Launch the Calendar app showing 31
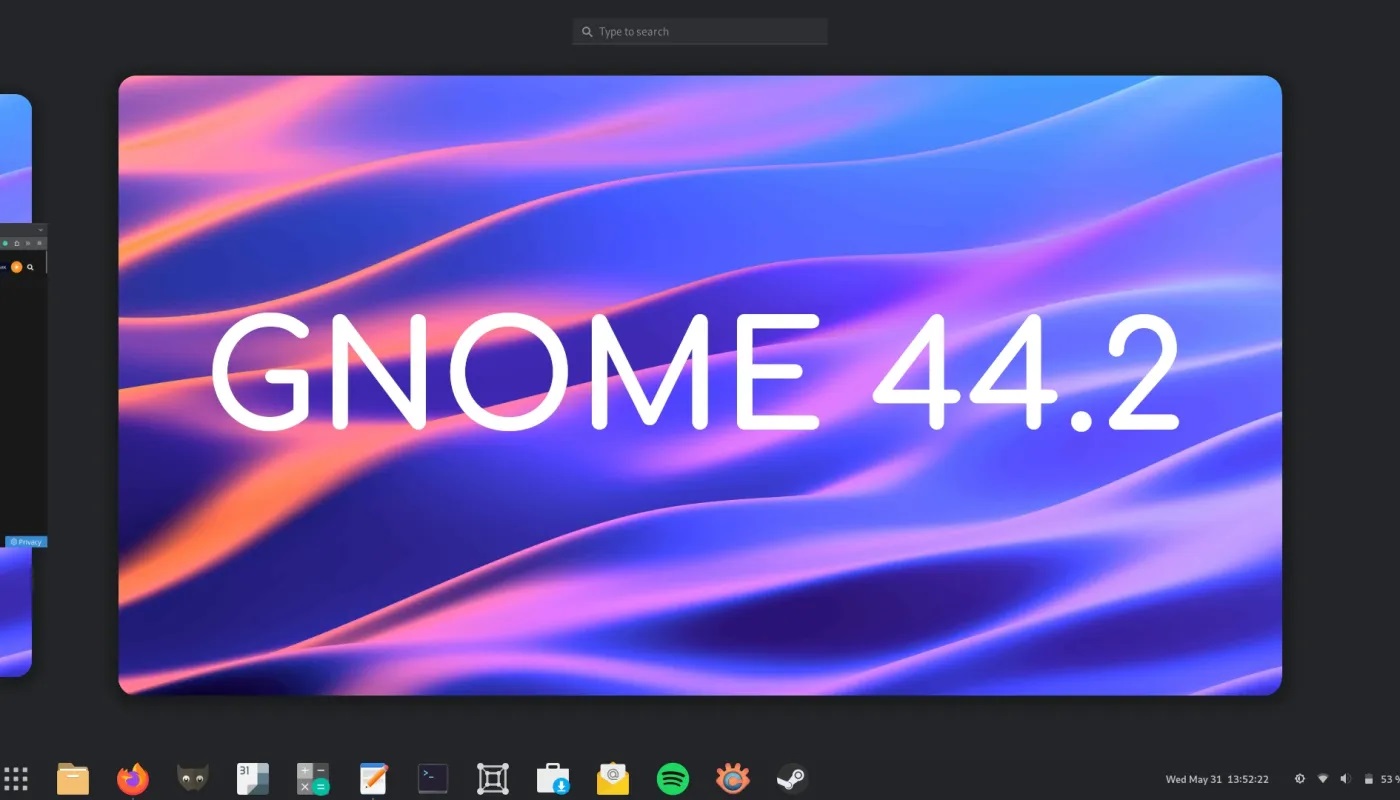 click(x=252, y=778)
